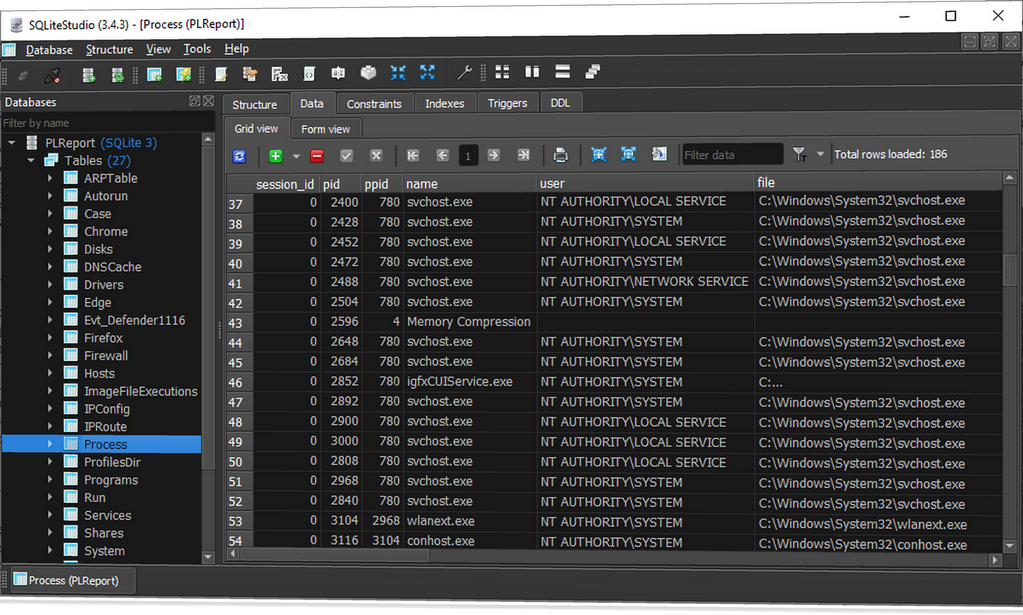Open filter mode dropdown arrow
The width and height of the screenshot is (1023, 615).
[x=820, y=155]
